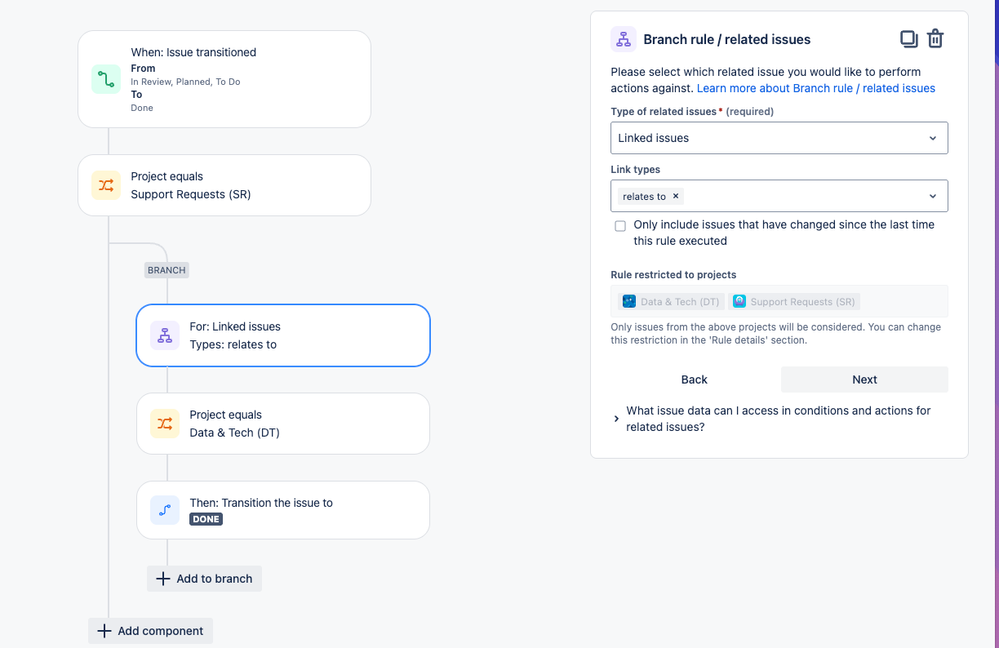
Task: Click the Data & Tech condition icon
Action: tap(165, 423)
